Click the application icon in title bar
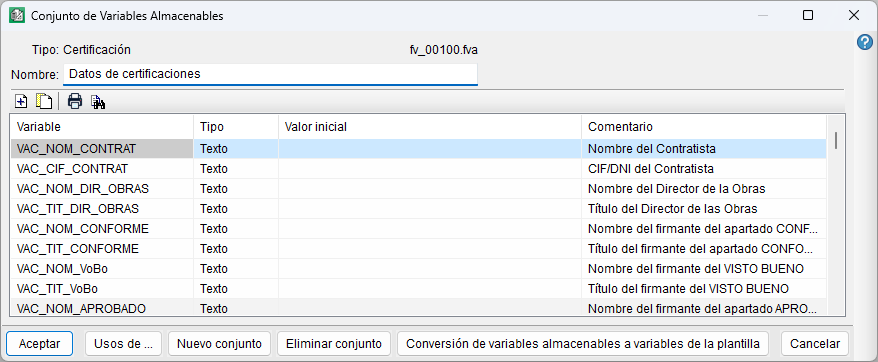Screen dimensions: 878x362 click(x=16, y=16)
